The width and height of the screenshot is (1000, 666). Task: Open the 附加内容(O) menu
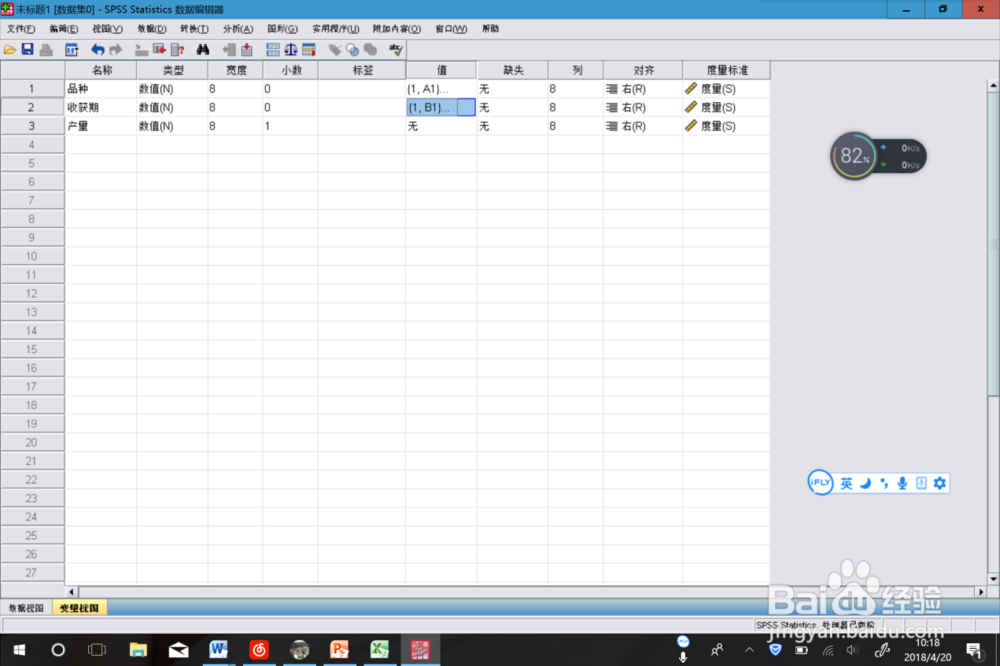tap(397, 29)
